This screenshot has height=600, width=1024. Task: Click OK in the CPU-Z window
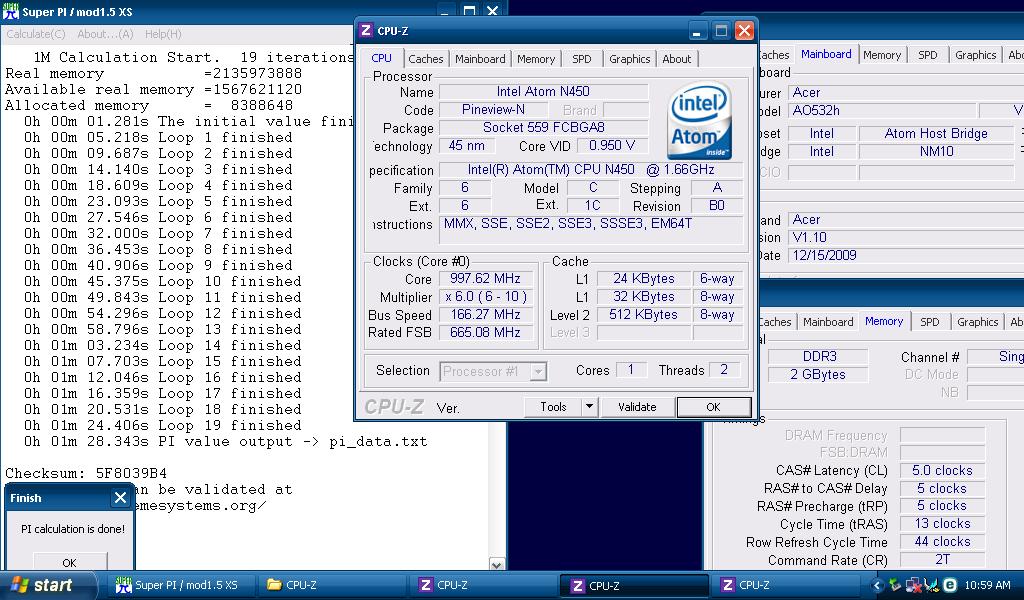[x=713, y=407]
